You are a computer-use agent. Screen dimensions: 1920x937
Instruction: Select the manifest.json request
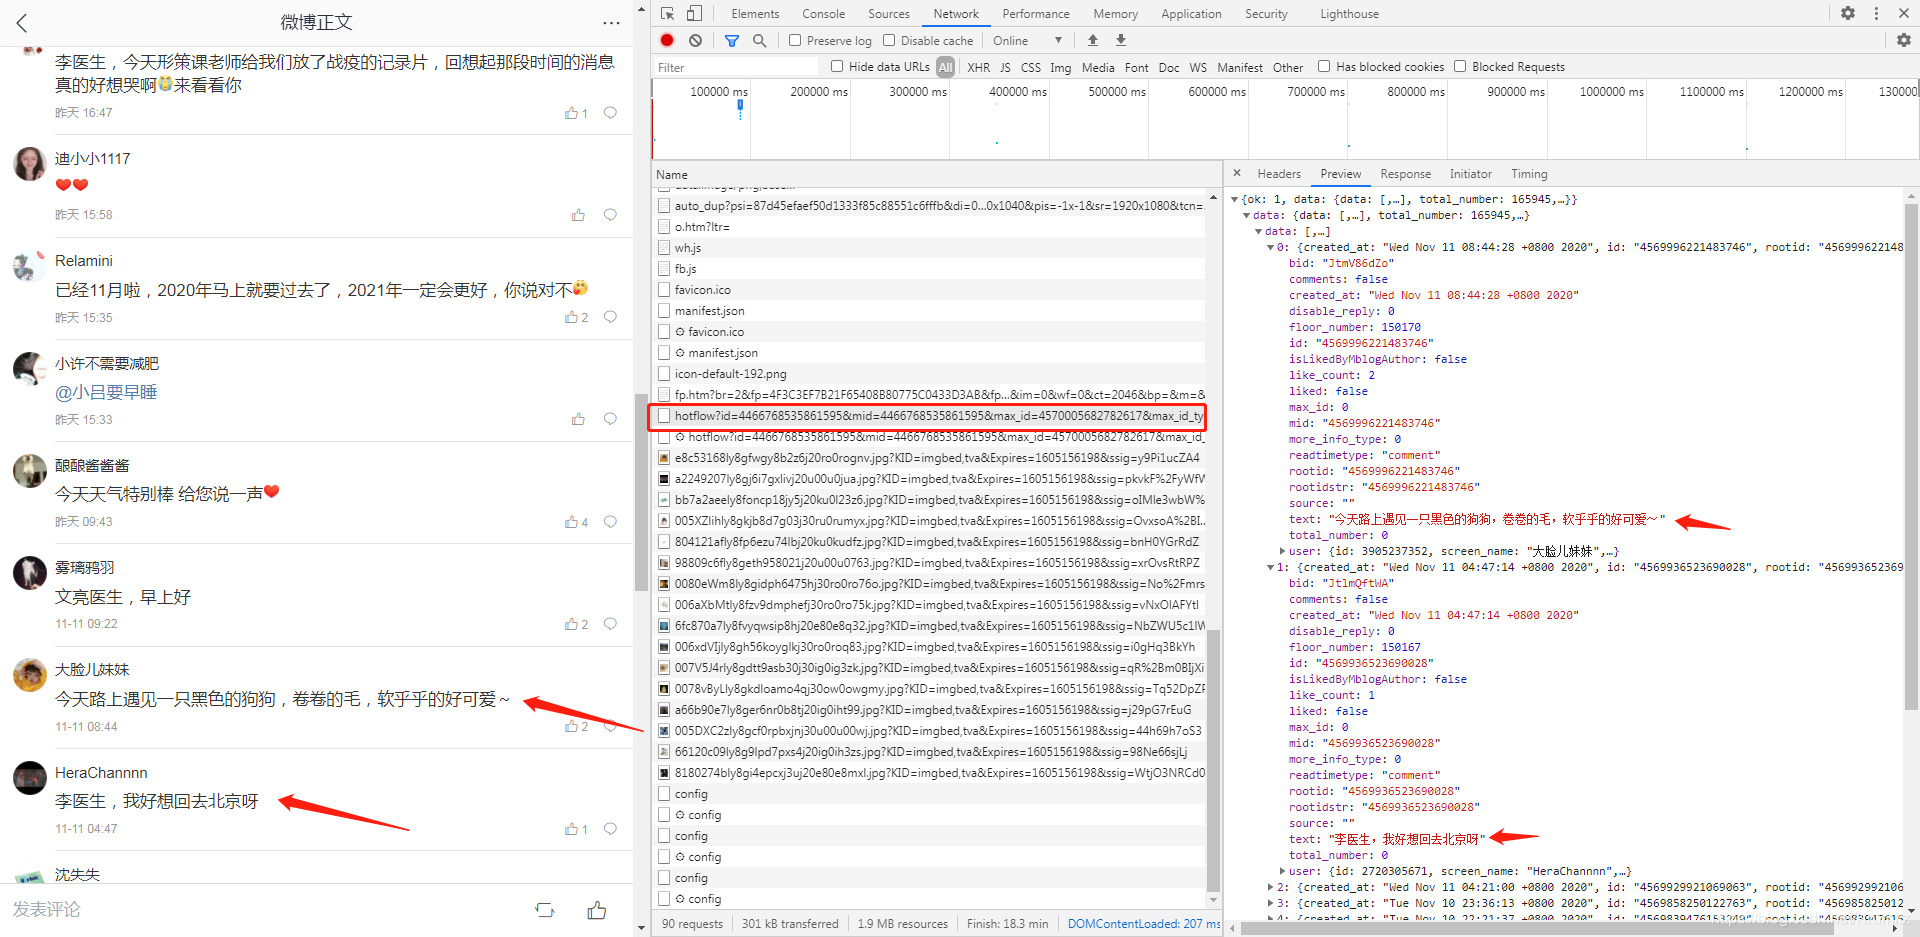[709, 310]
